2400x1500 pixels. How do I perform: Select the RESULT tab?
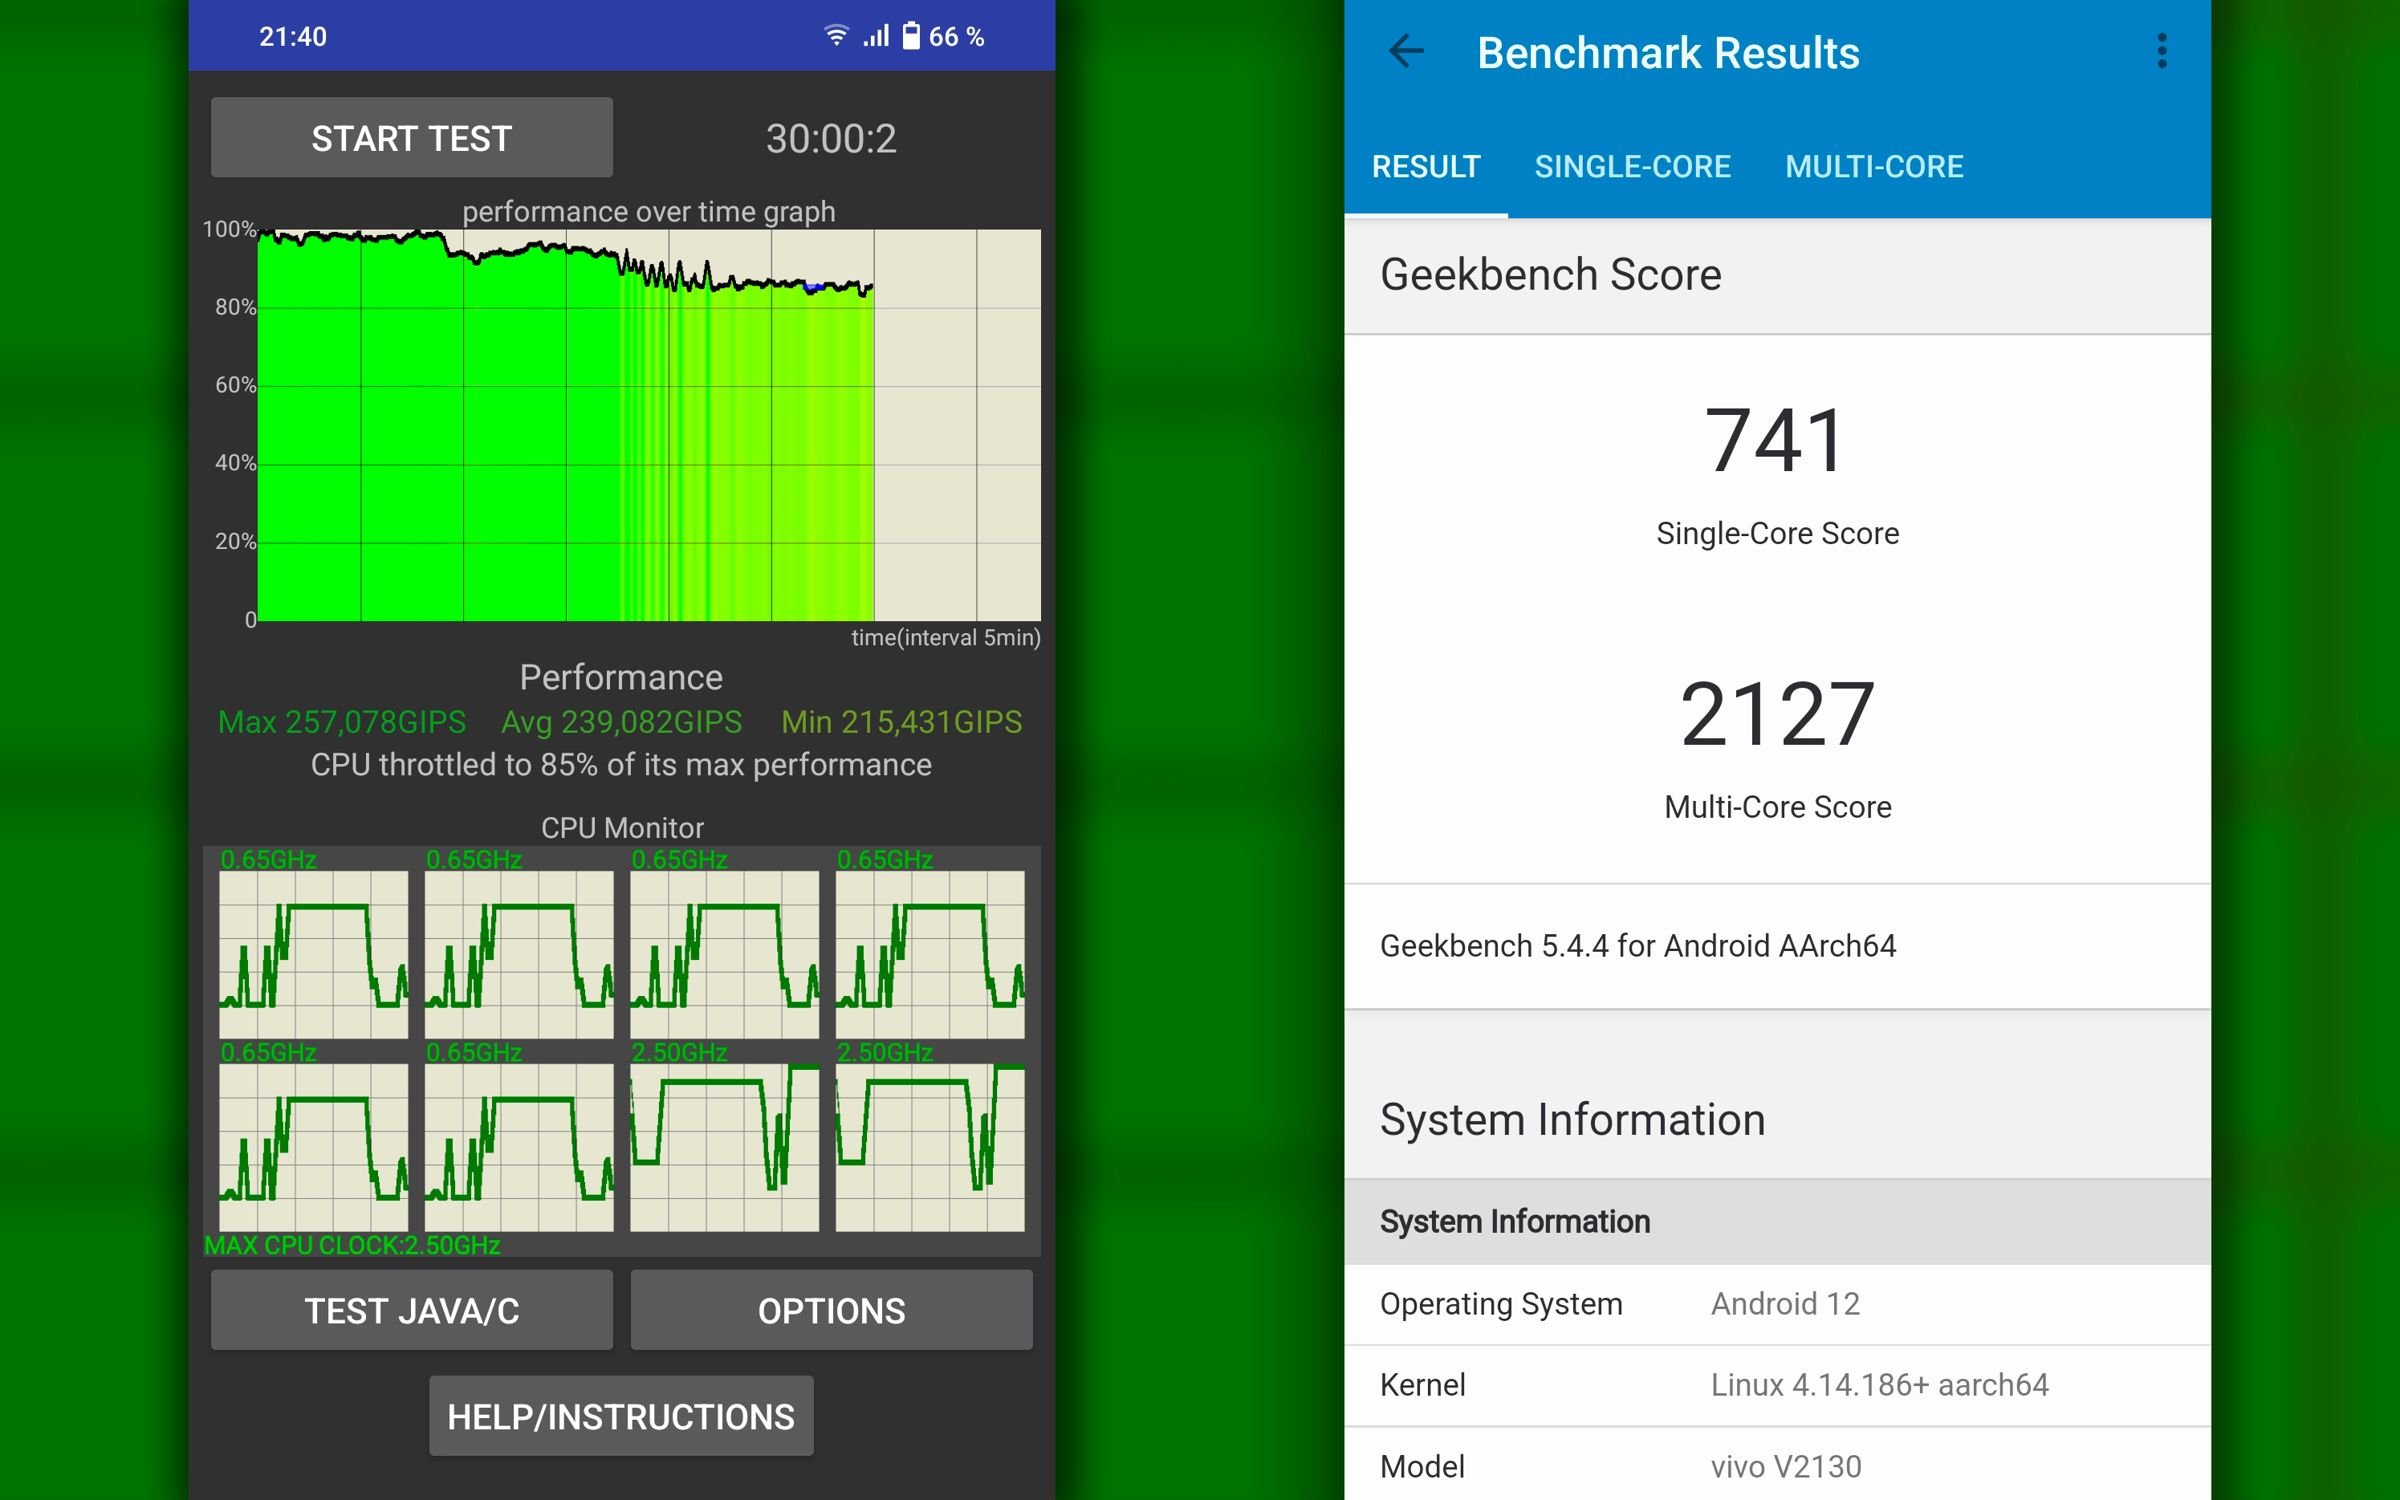point(1427,166)
